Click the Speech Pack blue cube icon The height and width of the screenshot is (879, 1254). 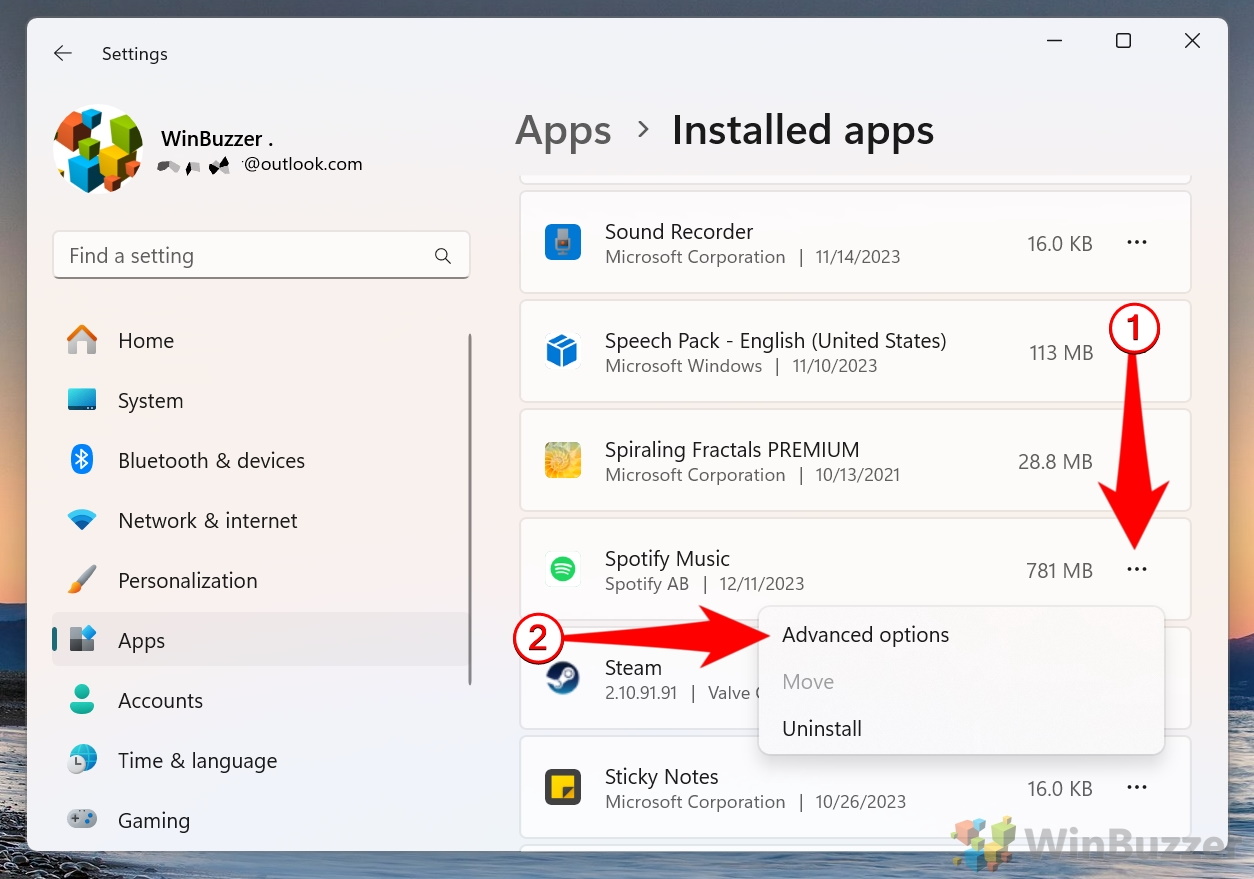[x=563, y=352]
